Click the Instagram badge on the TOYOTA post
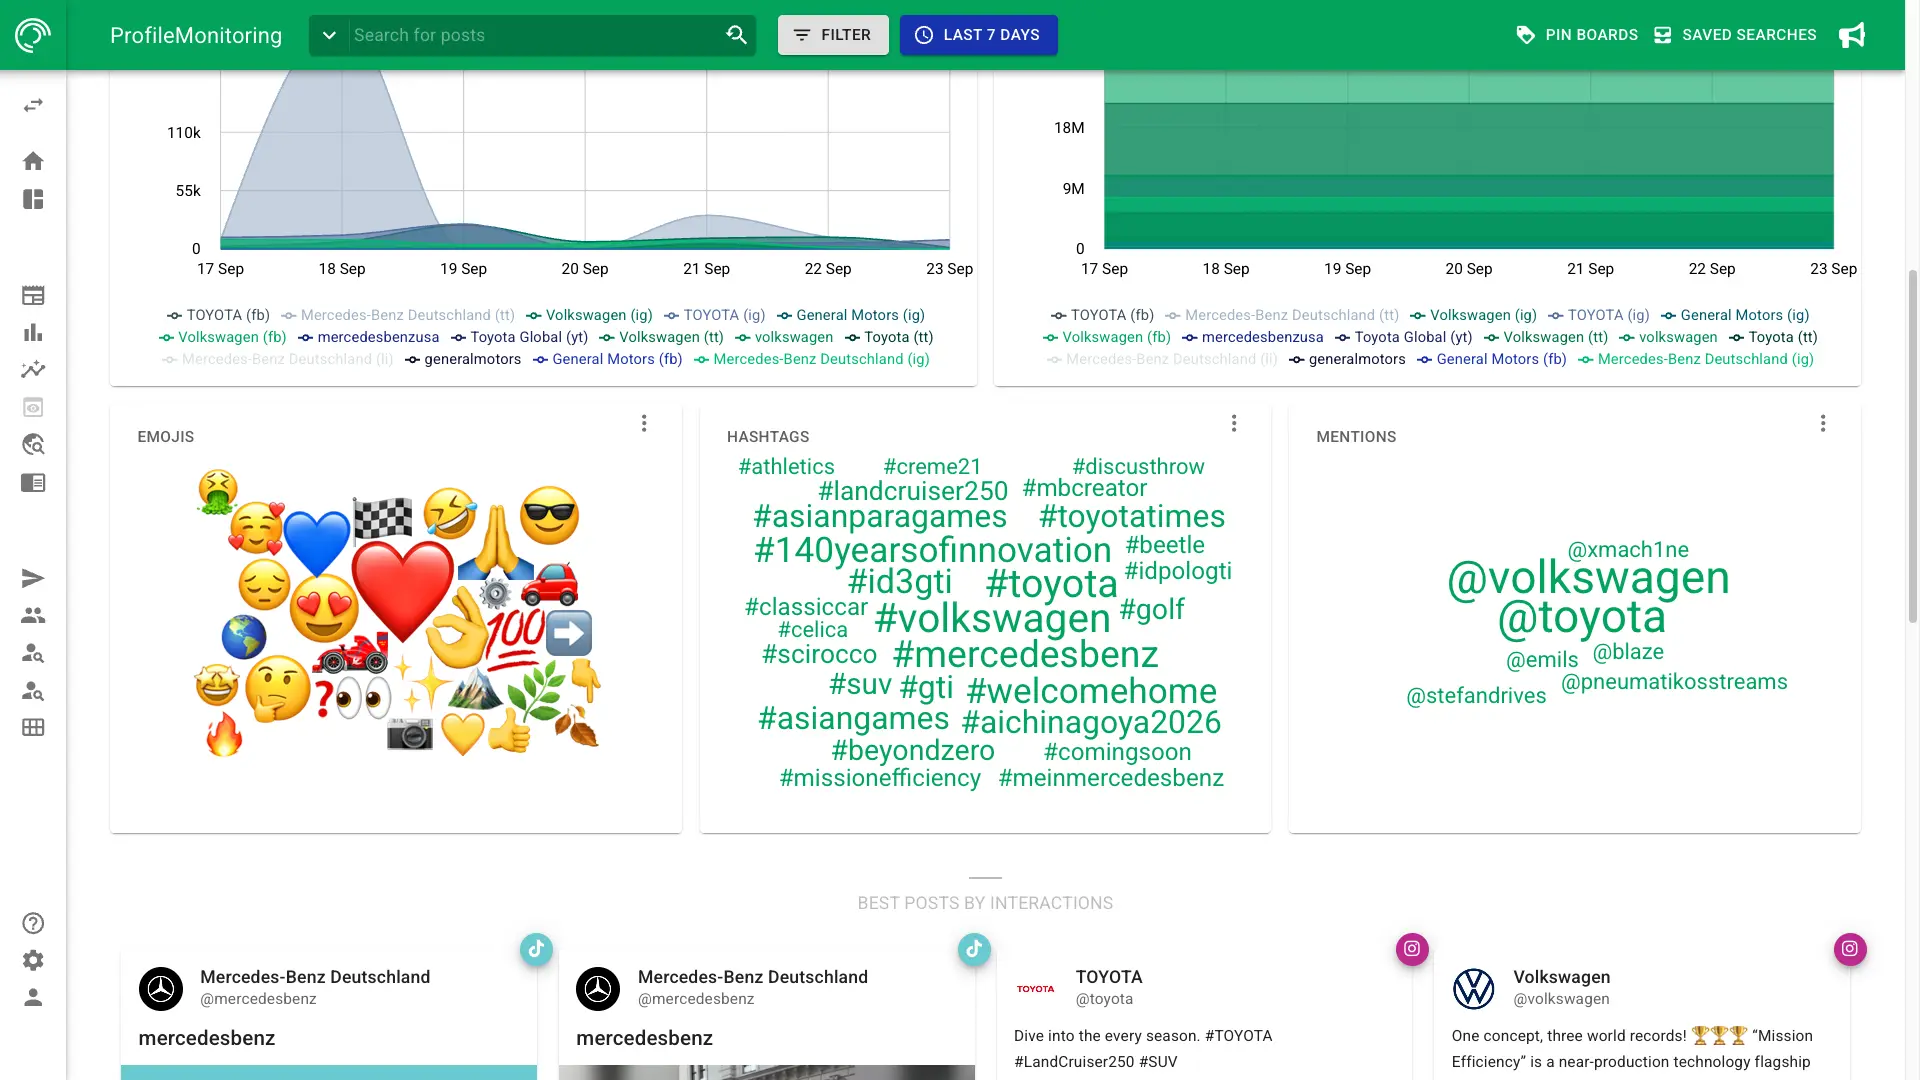Screen dimensions: 1920x1080 [1412, 949]
